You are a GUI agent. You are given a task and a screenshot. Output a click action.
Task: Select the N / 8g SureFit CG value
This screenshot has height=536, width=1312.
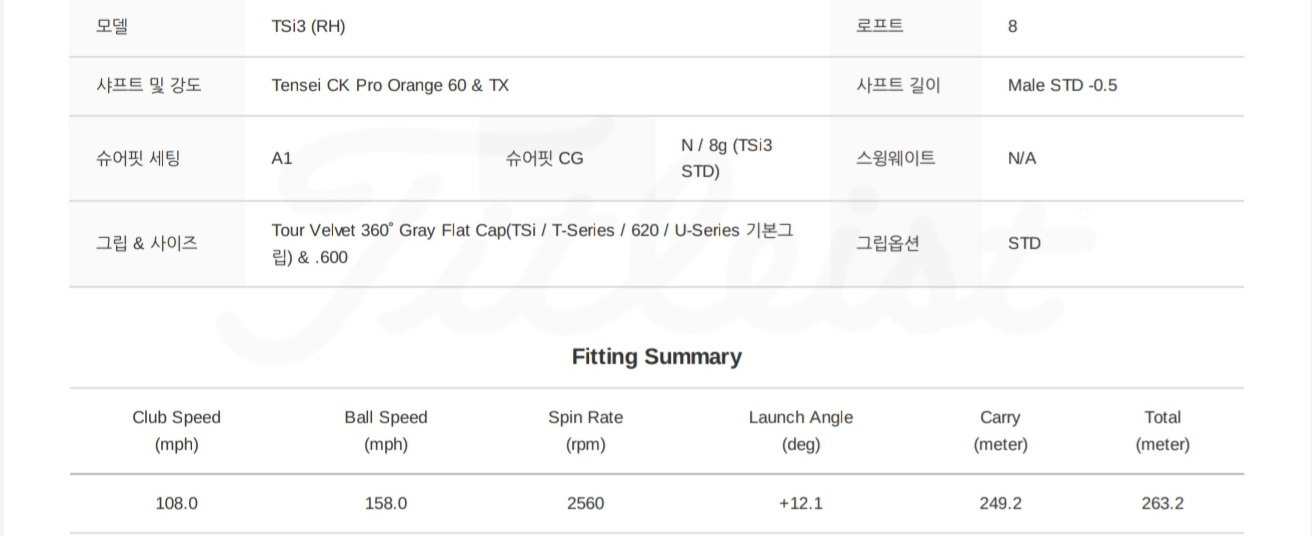coord(726,158)
